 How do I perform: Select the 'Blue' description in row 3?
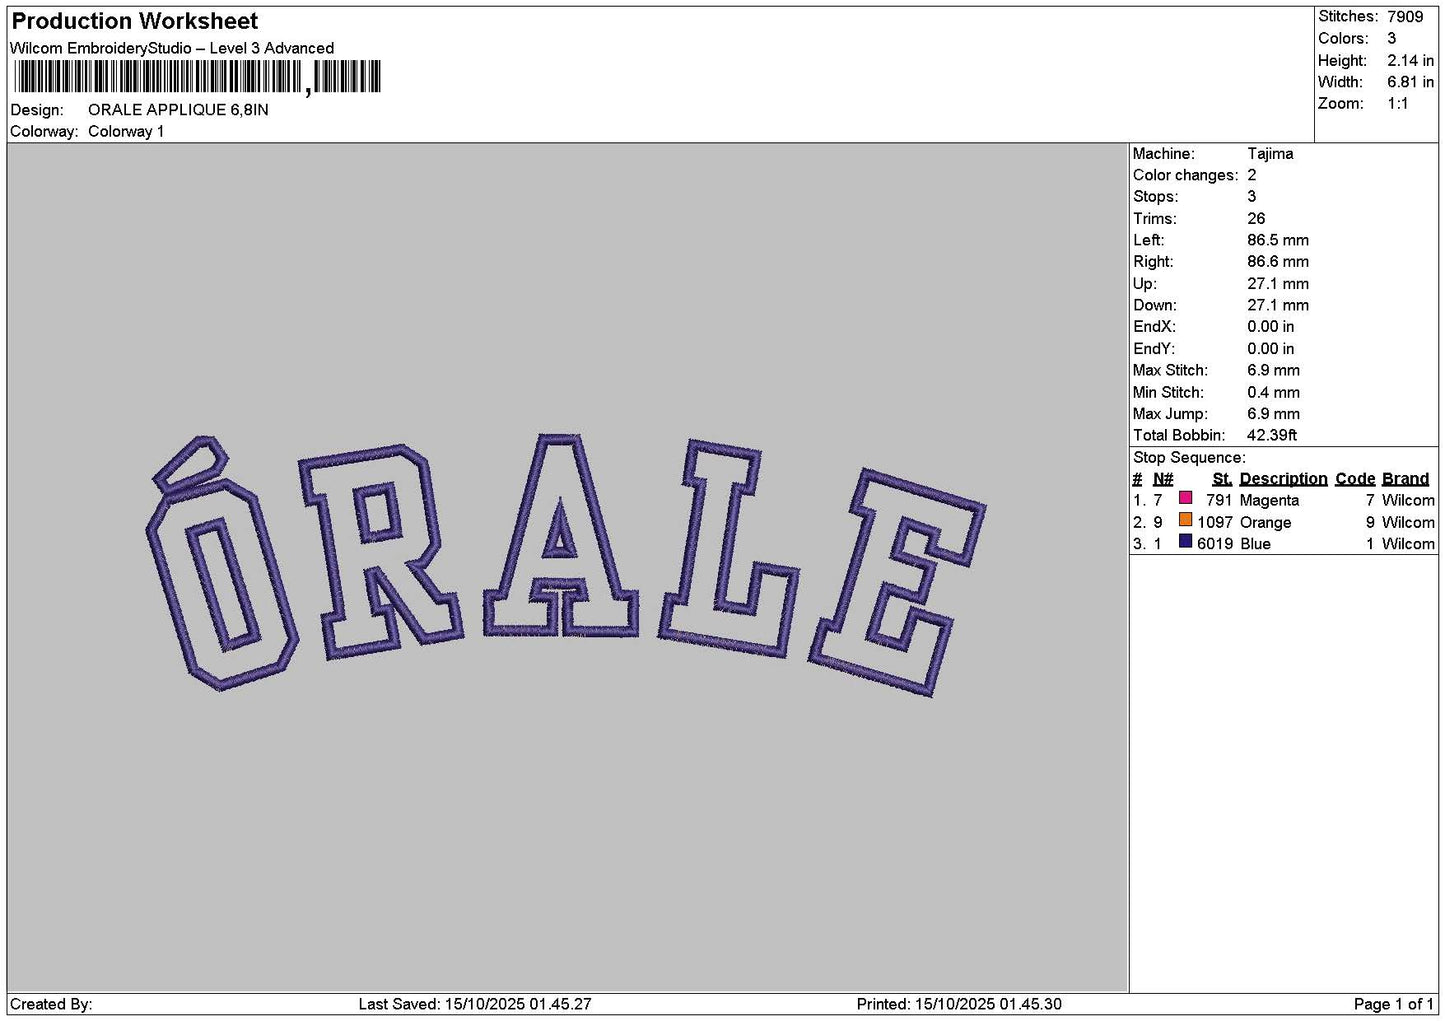(x=1255, y=544)
